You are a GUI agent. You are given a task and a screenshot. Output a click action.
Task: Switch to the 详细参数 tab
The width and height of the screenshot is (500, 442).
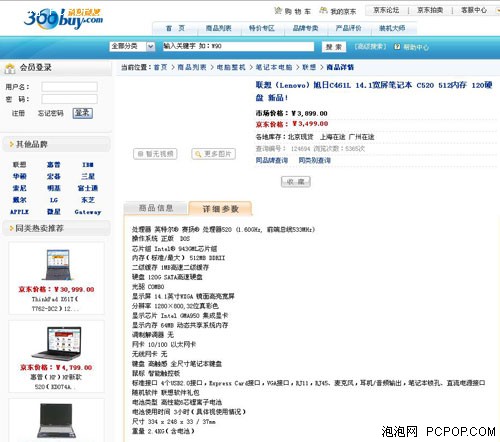pyautogui.click(x=220, y=209)
